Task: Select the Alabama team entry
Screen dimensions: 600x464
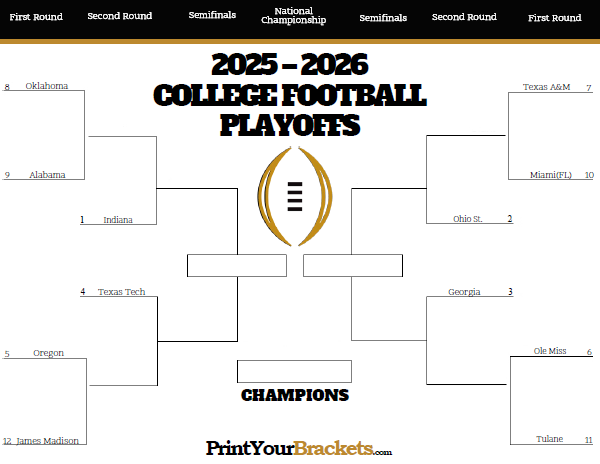Action: point(47,175)
